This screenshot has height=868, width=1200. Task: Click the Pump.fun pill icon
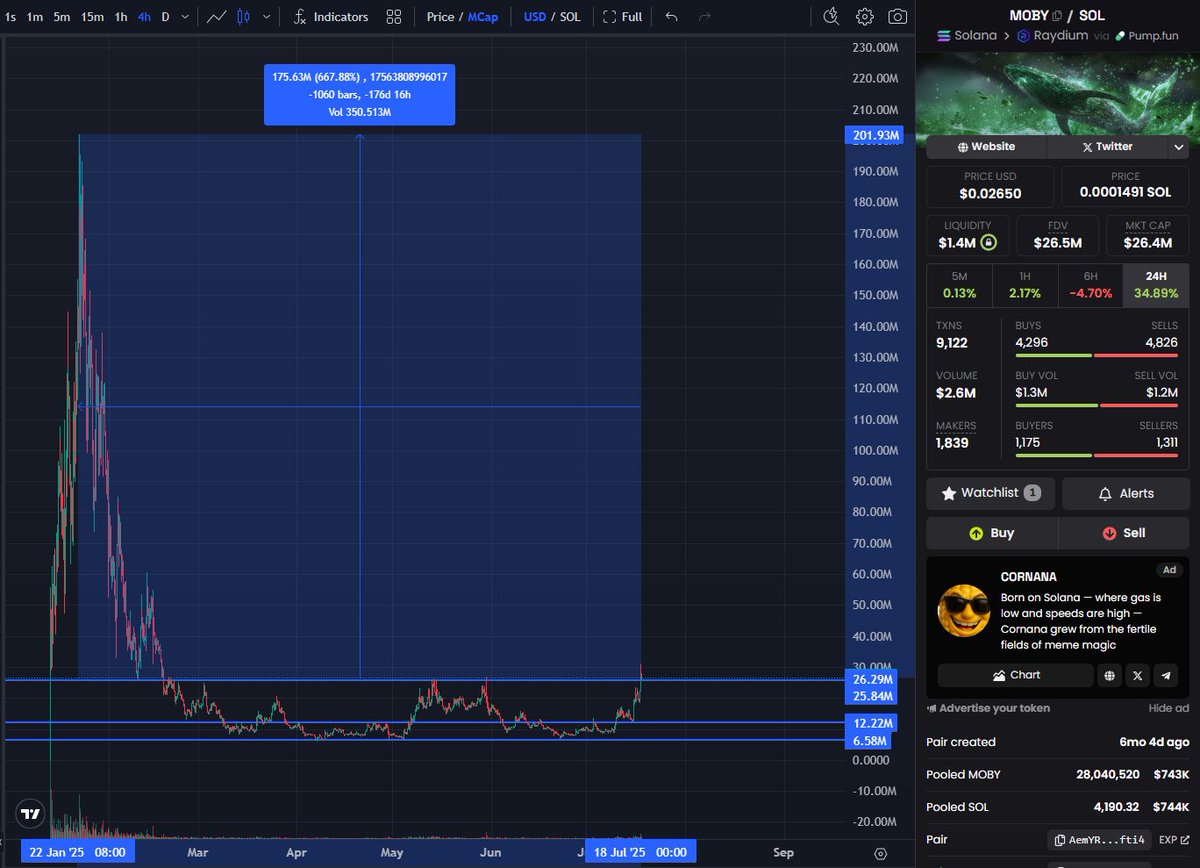(x=1121, y=35)
